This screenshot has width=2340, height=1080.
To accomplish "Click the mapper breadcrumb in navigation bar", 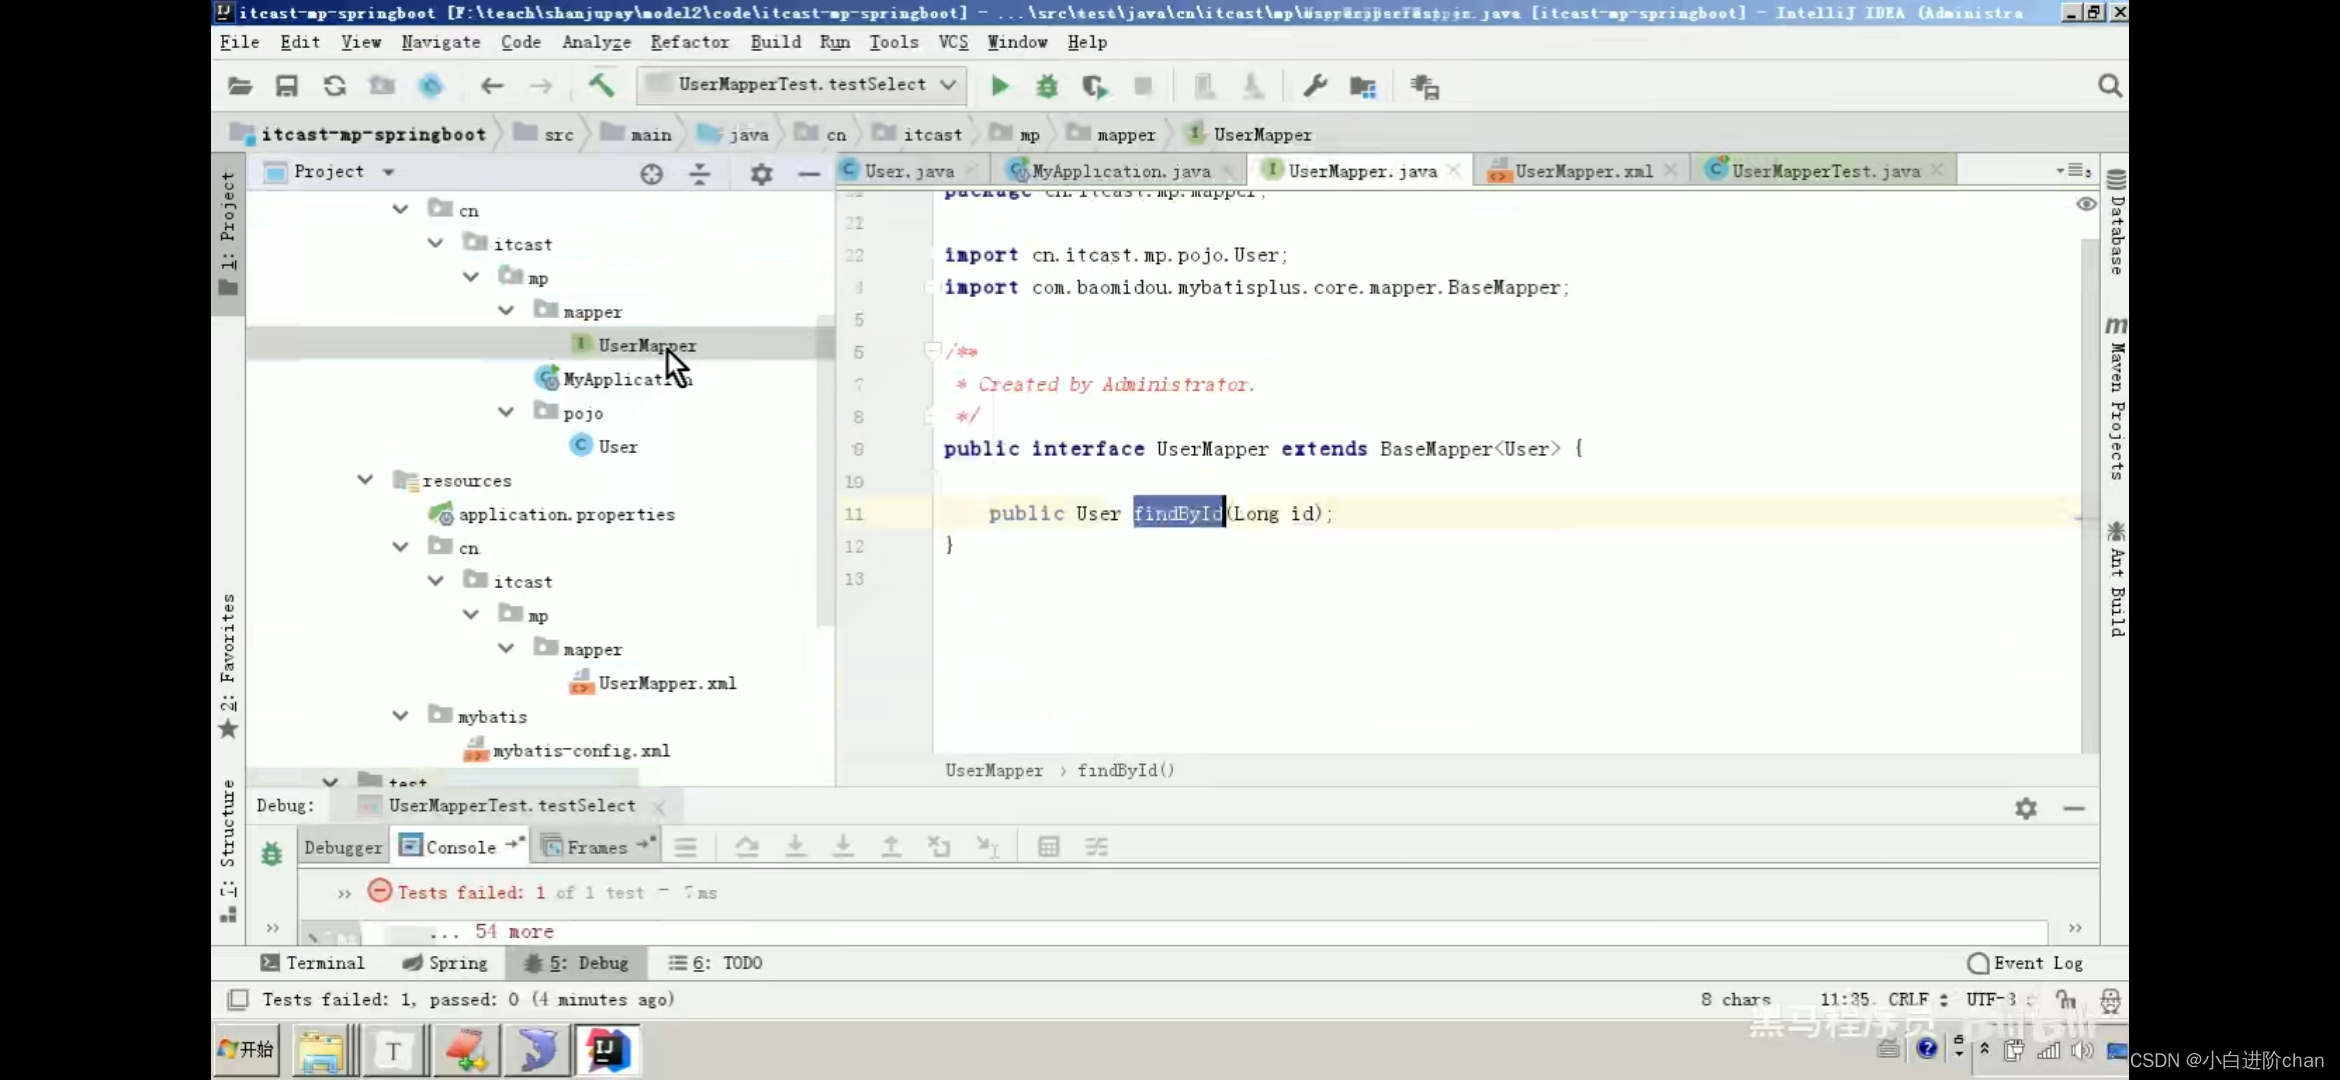I will pyautogui.click(x=1112, y=134).
